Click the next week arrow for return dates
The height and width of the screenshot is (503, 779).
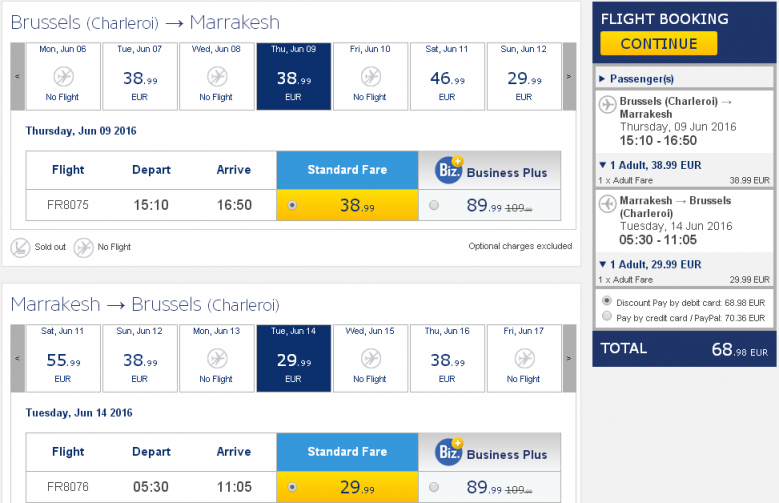click(569, 358)
